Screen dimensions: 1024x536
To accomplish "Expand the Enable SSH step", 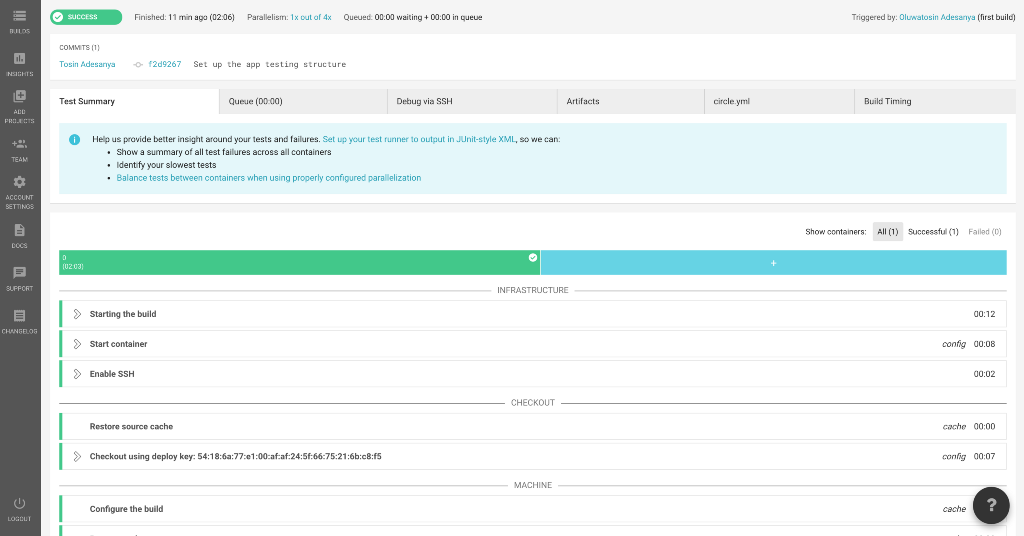I will [x=77, y=374].
